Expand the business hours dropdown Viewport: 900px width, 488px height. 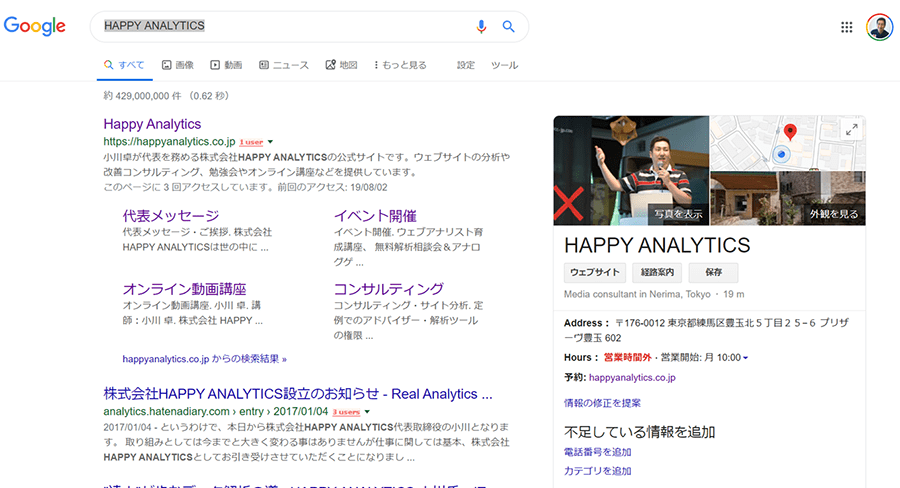coord(746,358)
